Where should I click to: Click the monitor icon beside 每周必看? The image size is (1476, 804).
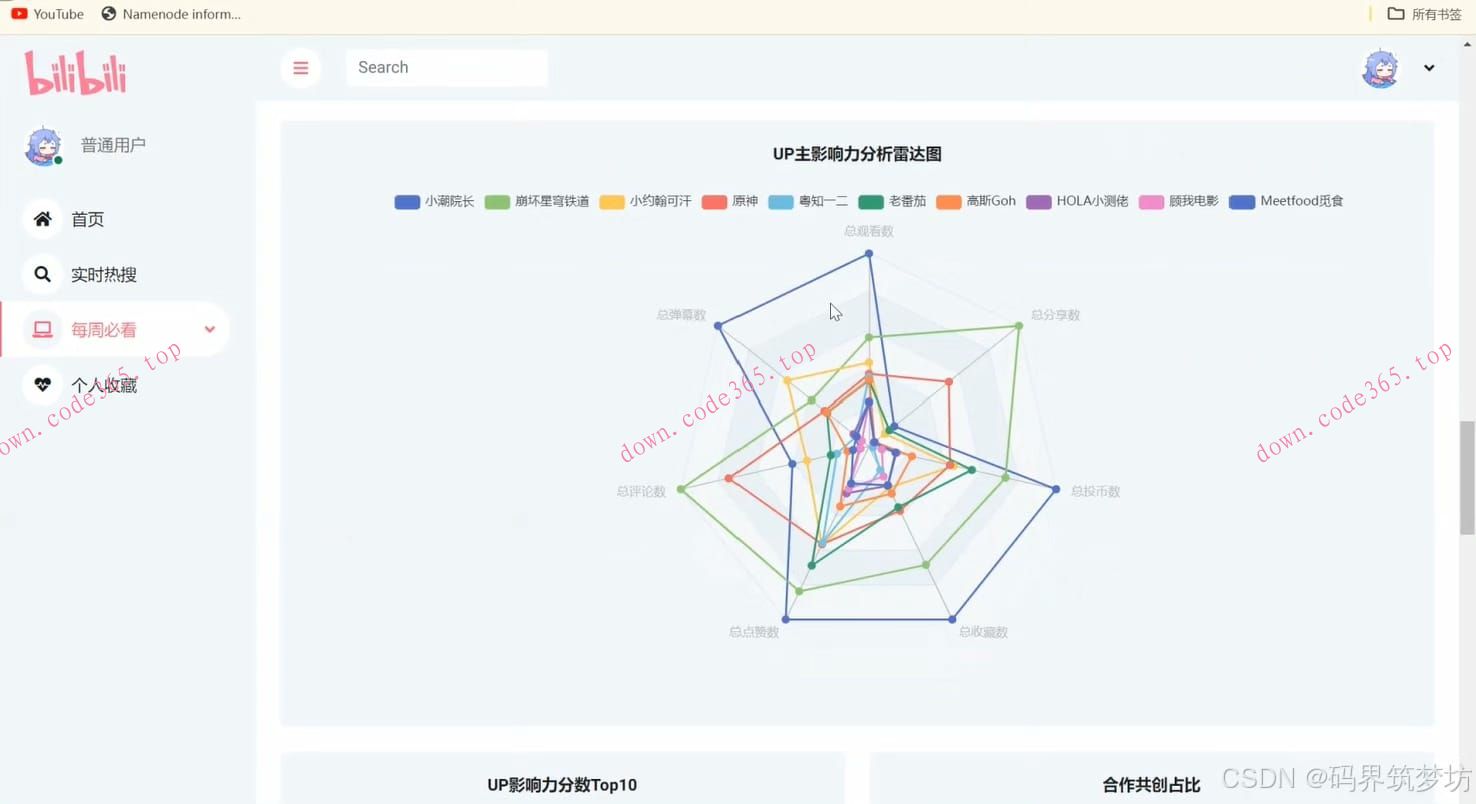click(42, 329)
